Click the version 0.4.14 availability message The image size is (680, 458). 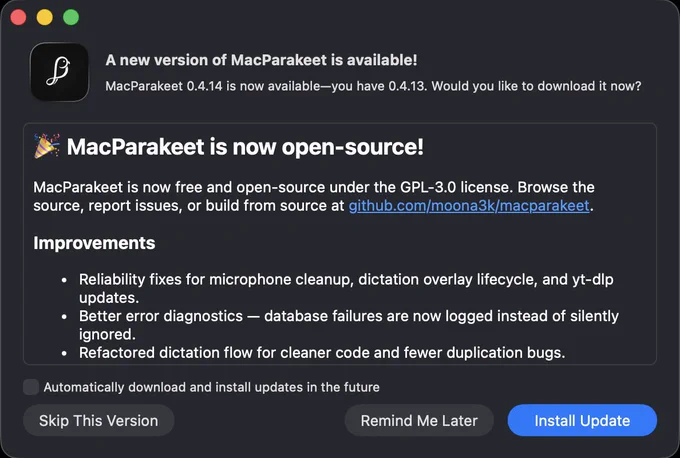pyautogui.click(x=373, y=86)
